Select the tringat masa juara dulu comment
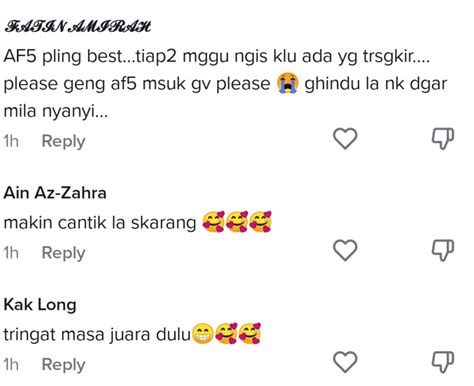The image size is (474, 386). tap(132, 334)
